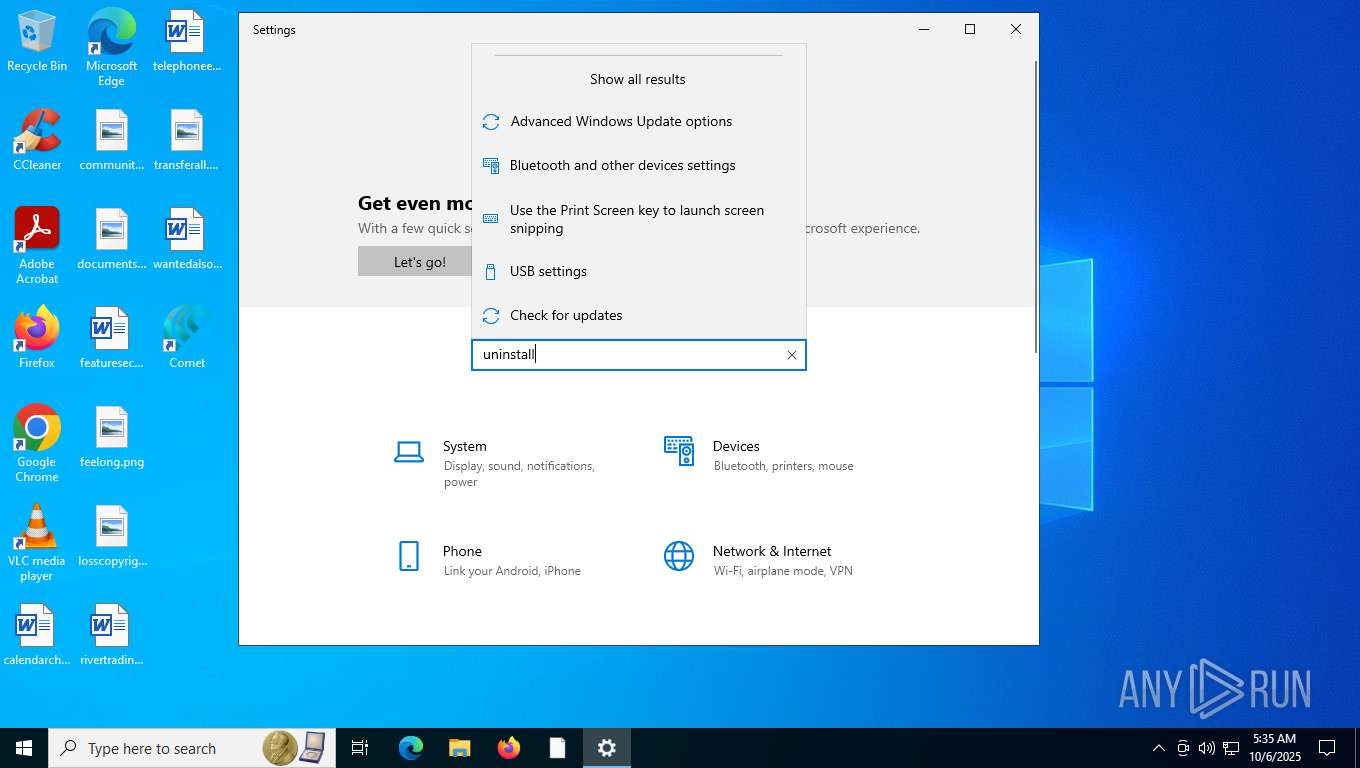Select the feelong.png file icon
Screen dimensions: 1360x768
coord(111,437)
